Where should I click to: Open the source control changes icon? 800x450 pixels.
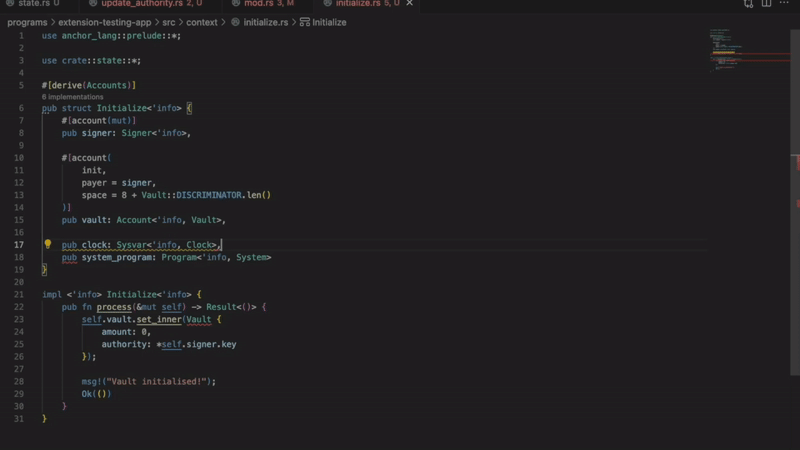click(749, 4)
